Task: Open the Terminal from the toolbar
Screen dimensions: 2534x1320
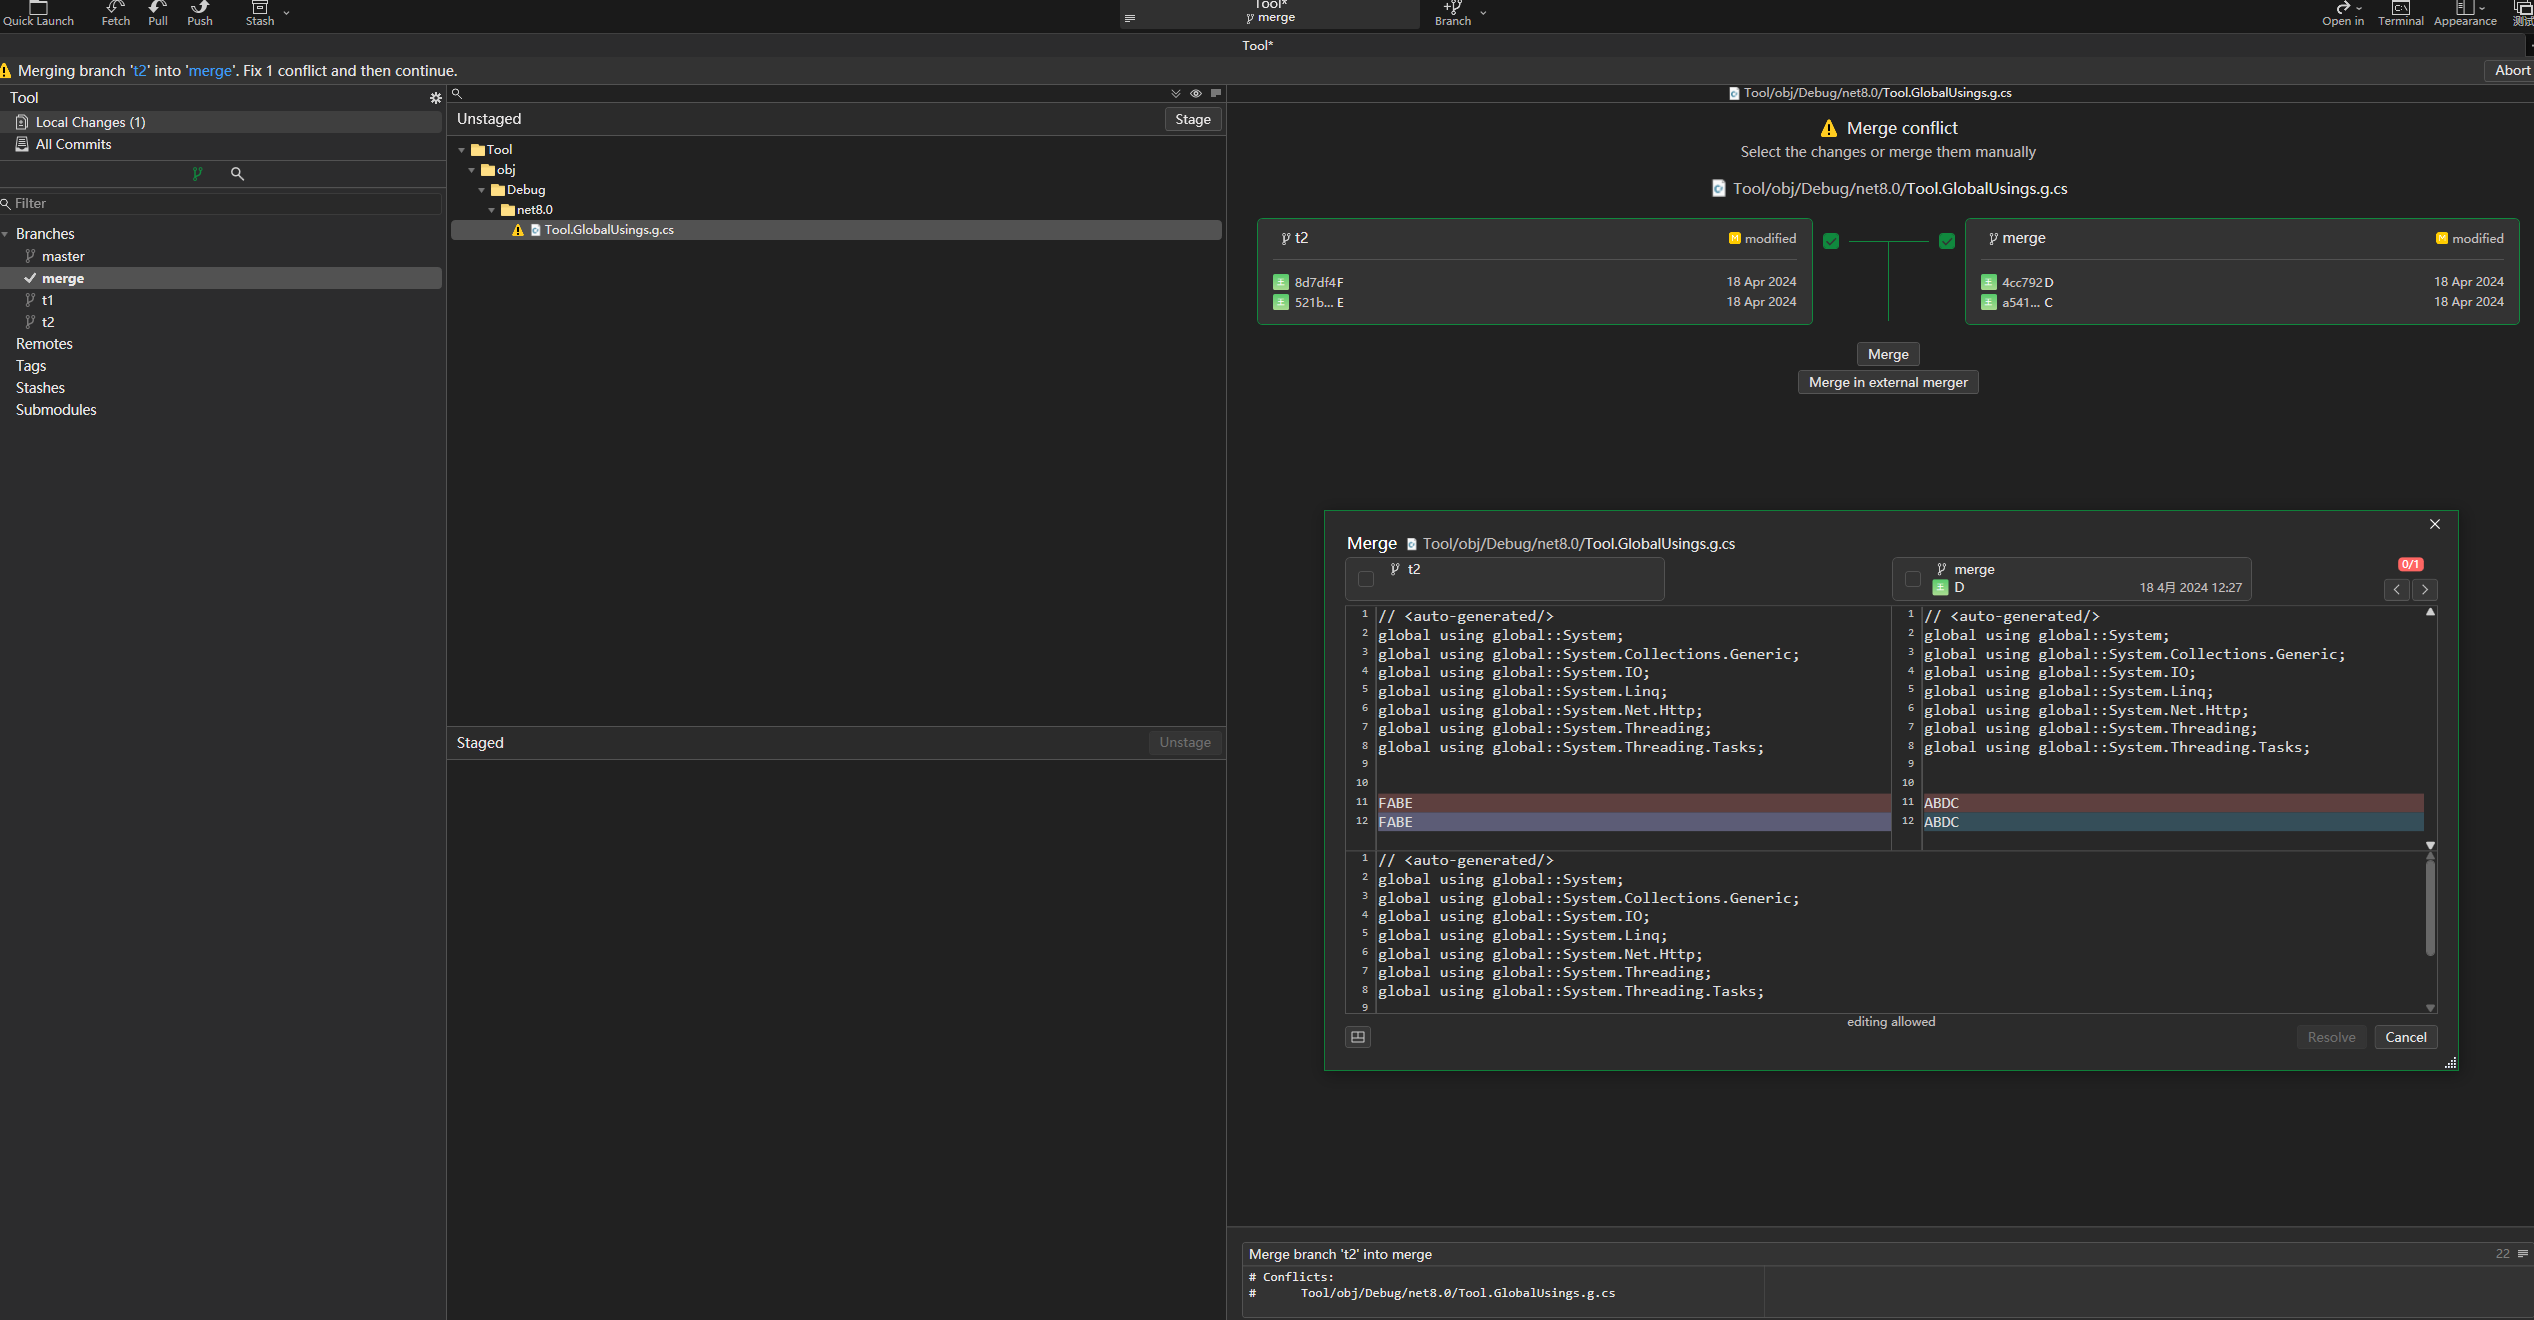Action: click(x=2400, y=12)
